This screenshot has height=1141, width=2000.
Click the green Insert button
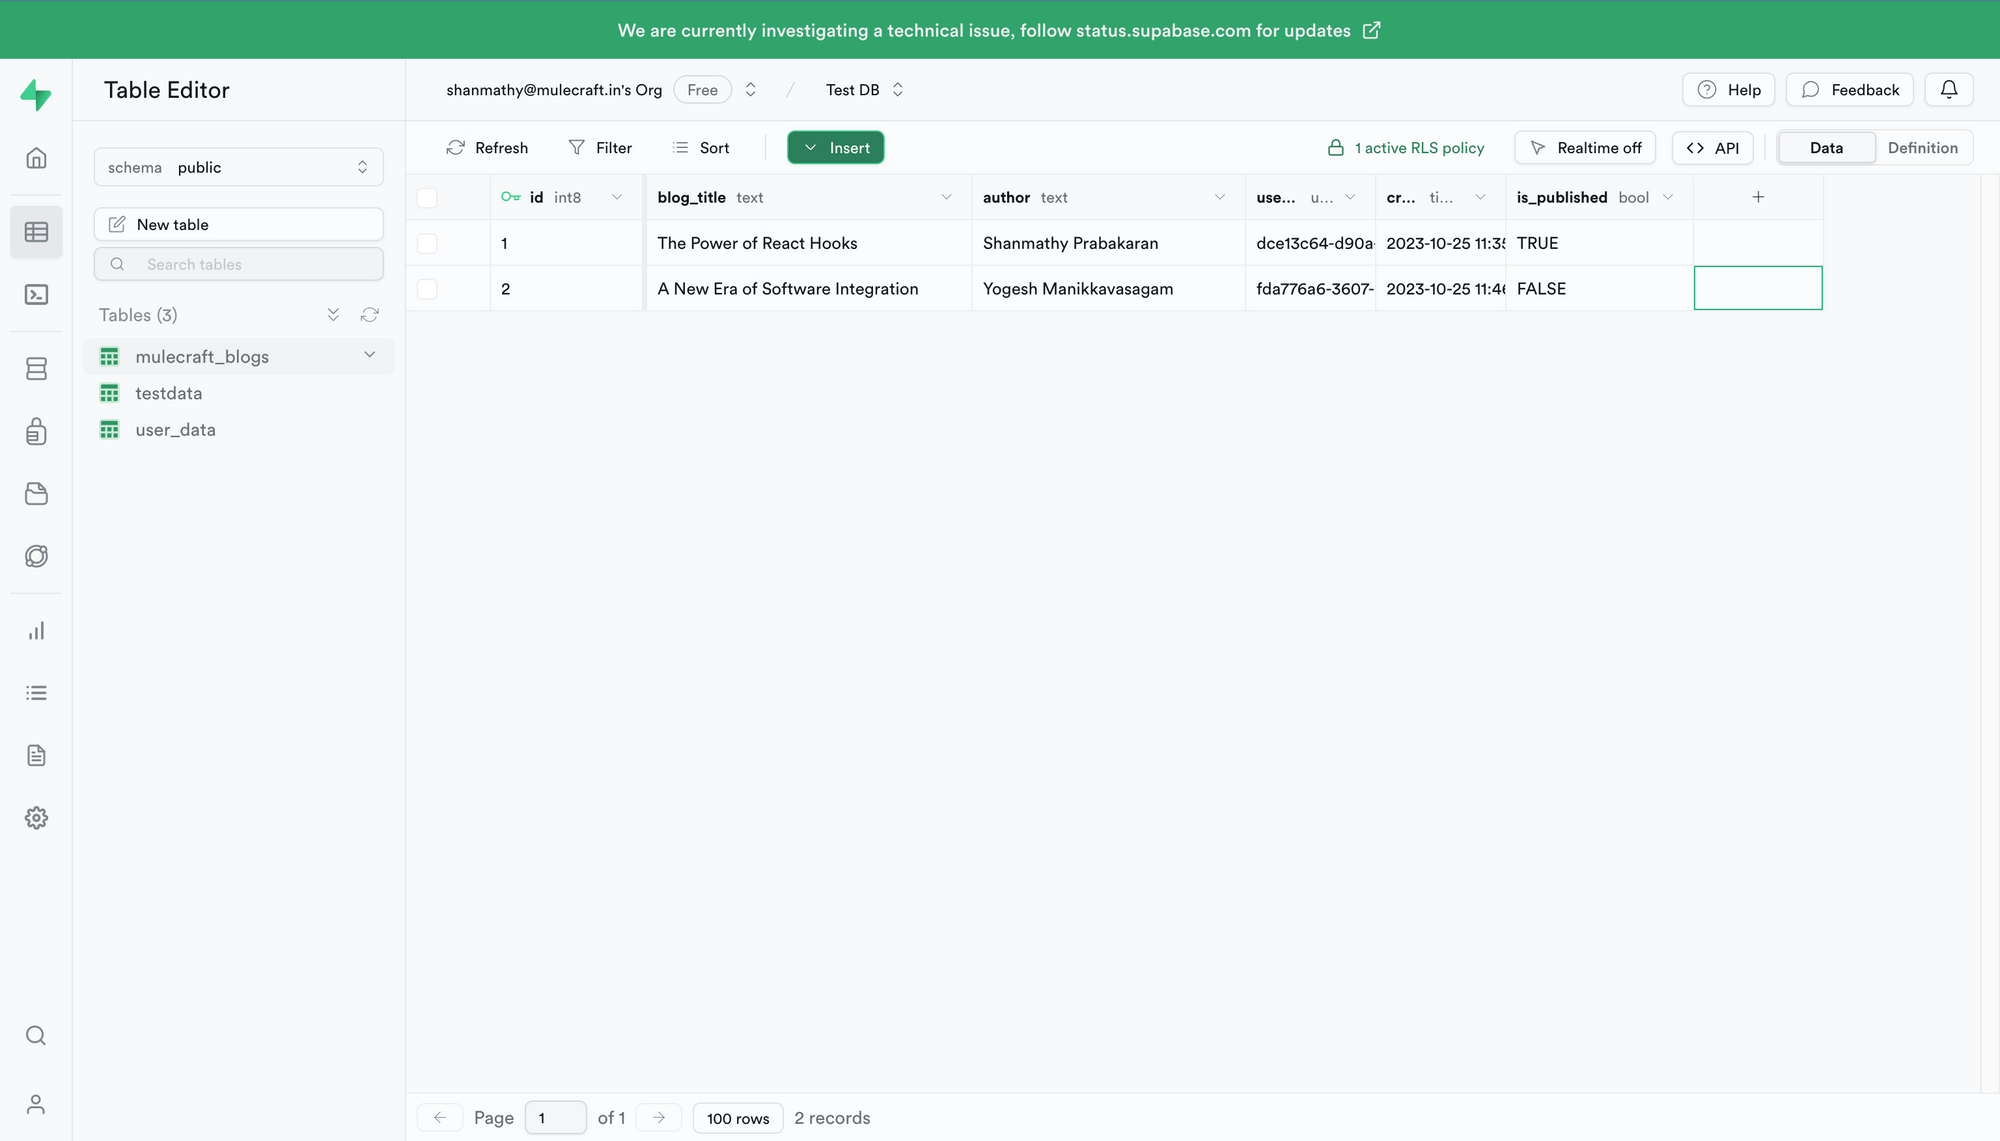[x=836, y=148]
